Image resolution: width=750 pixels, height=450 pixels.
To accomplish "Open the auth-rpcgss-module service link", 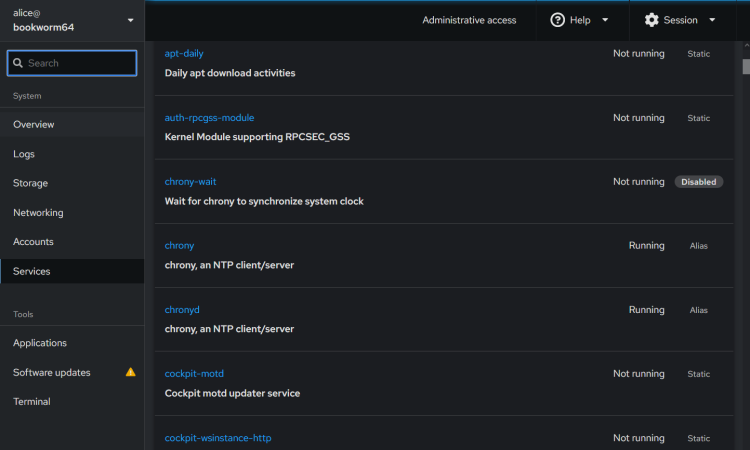I will point(210,118).
